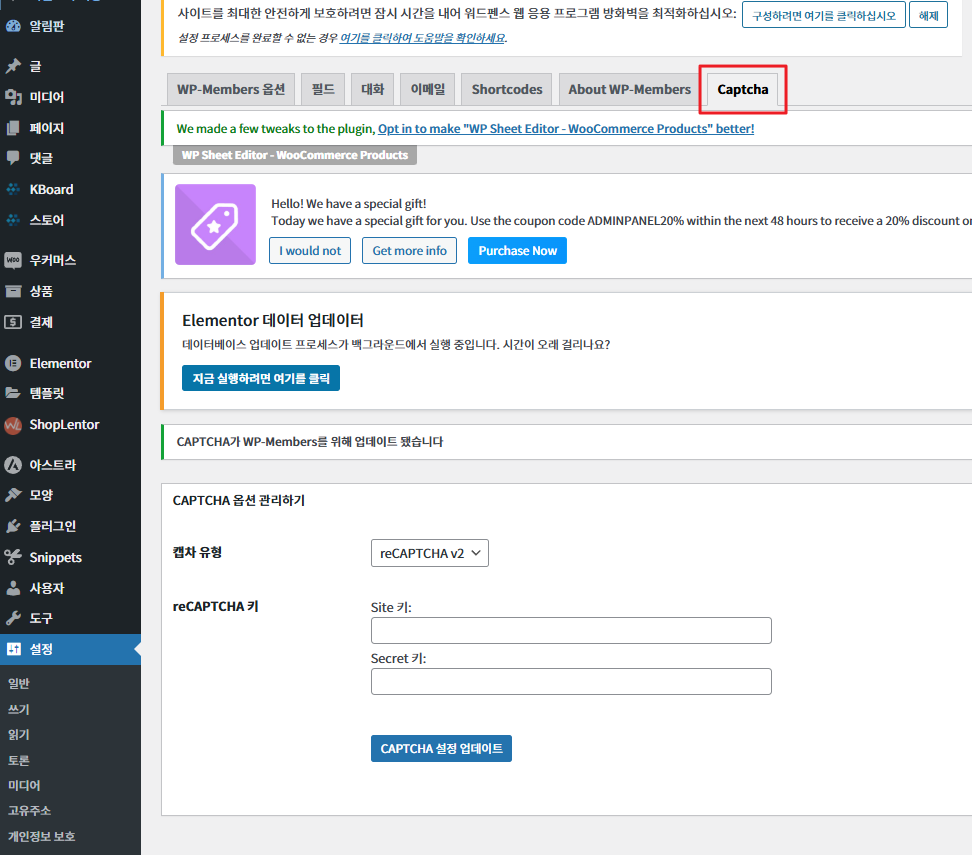The image size is (972, 855).
Task: Click the 아스트라 Astra theme icon
Action: click(13, 464)
